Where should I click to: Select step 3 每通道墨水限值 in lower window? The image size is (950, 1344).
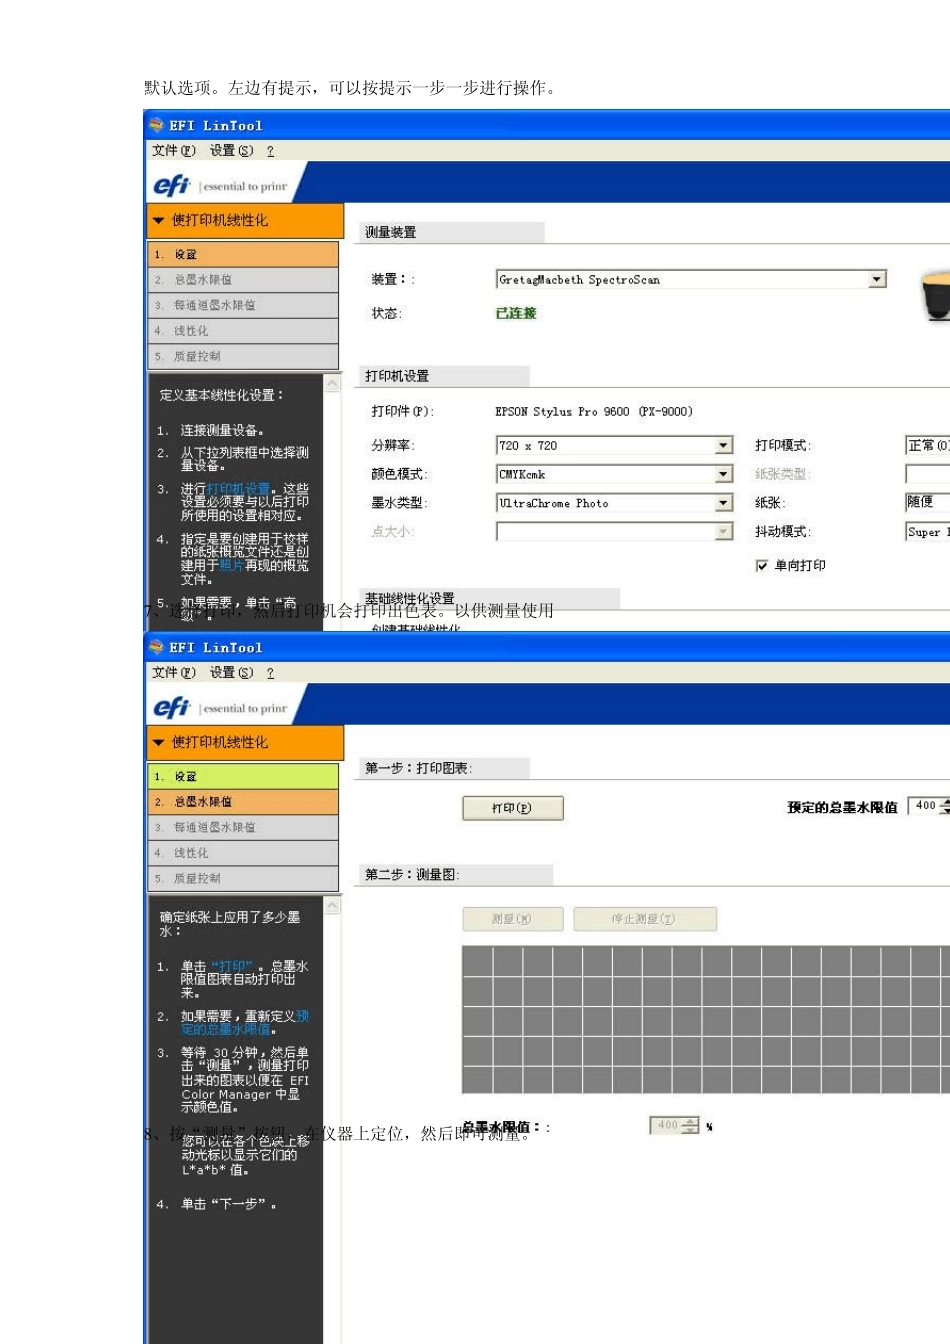coord(243,827)
